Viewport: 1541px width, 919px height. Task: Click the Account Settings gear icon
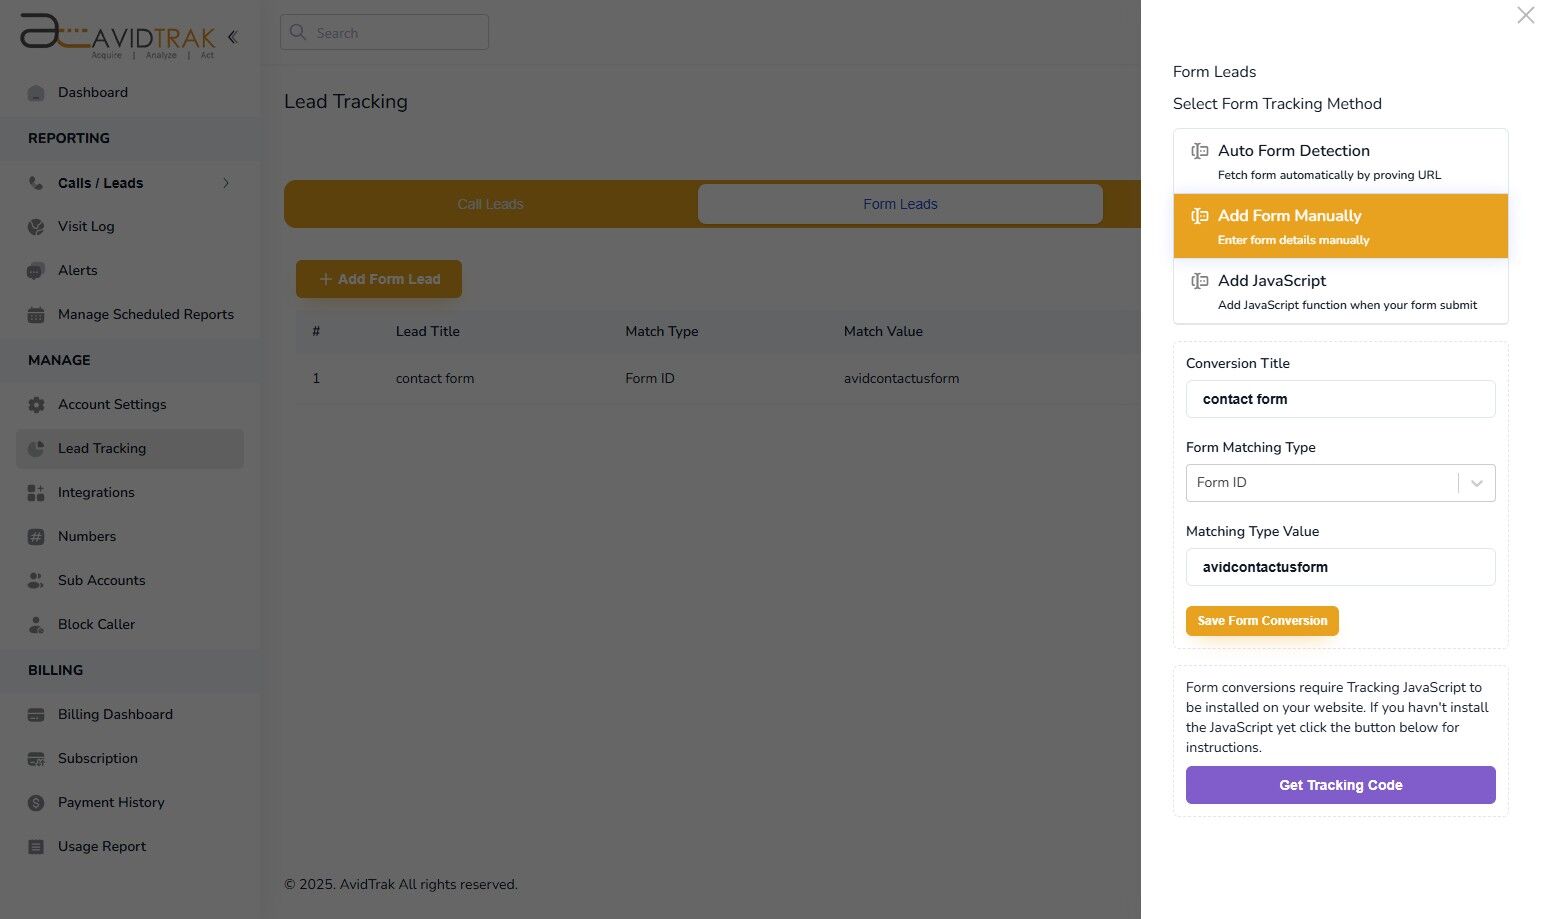pos(36,405)
